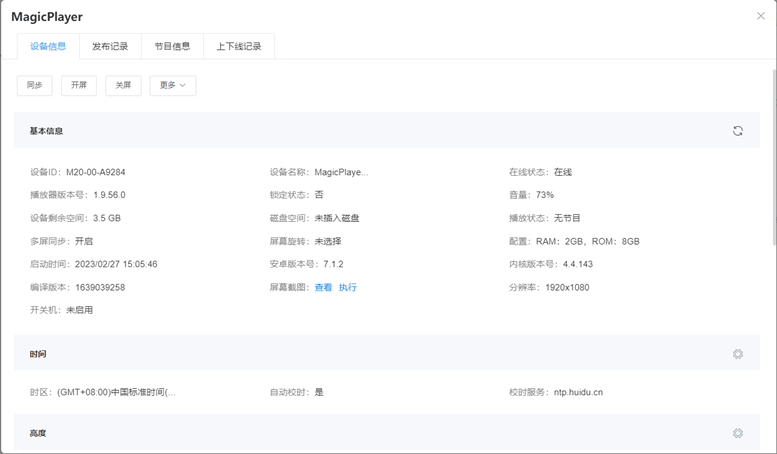Click the vertical scrollbar on the right
Screen dimensions: 777x454
tap(772, 150)
